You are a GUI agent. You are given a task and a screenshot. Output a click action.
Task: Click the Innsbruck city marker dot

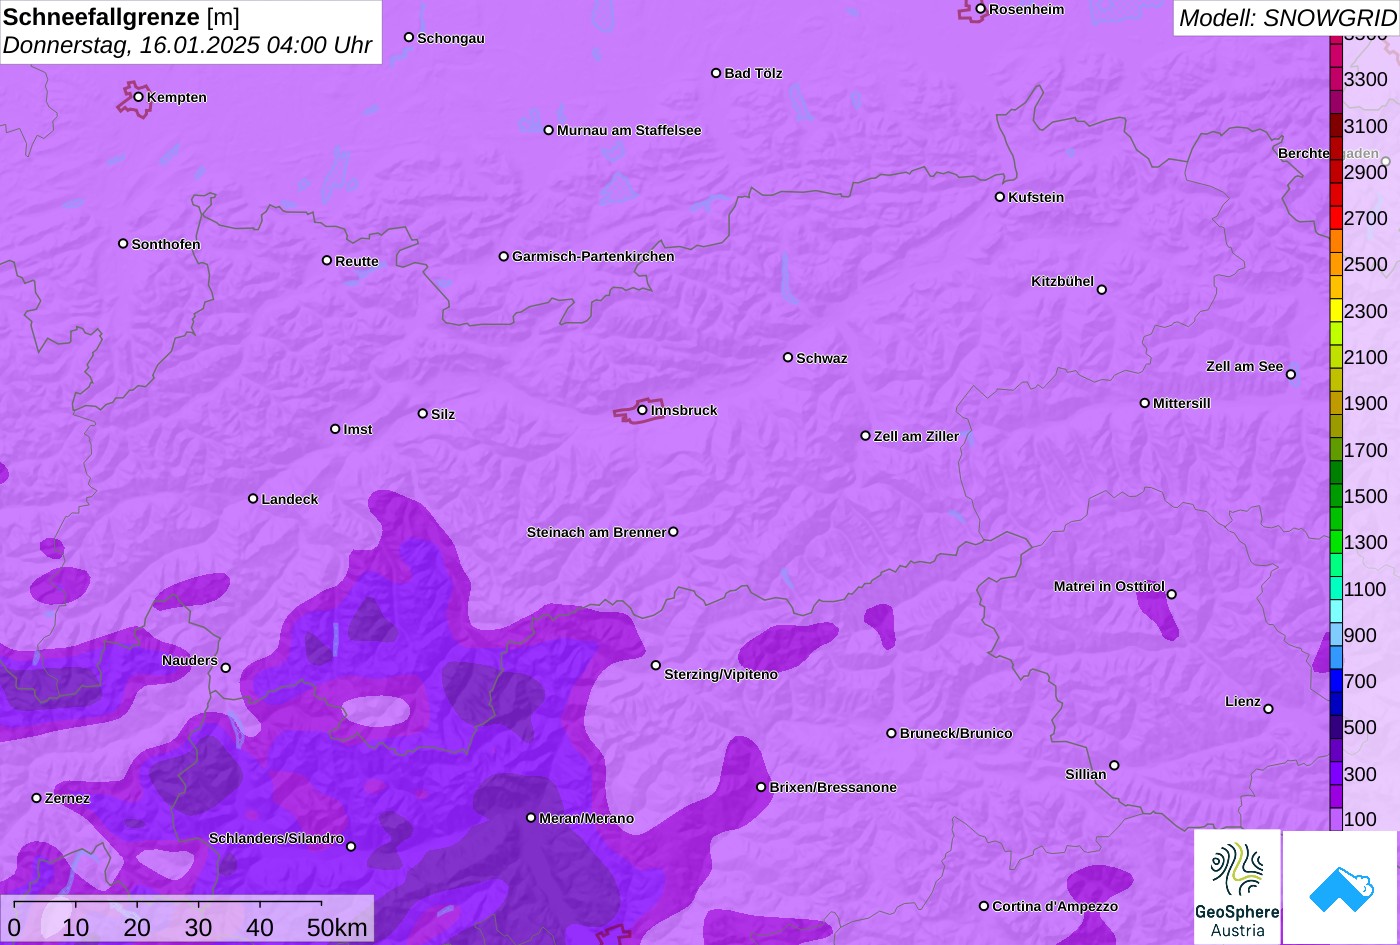[x=642, y=410]
